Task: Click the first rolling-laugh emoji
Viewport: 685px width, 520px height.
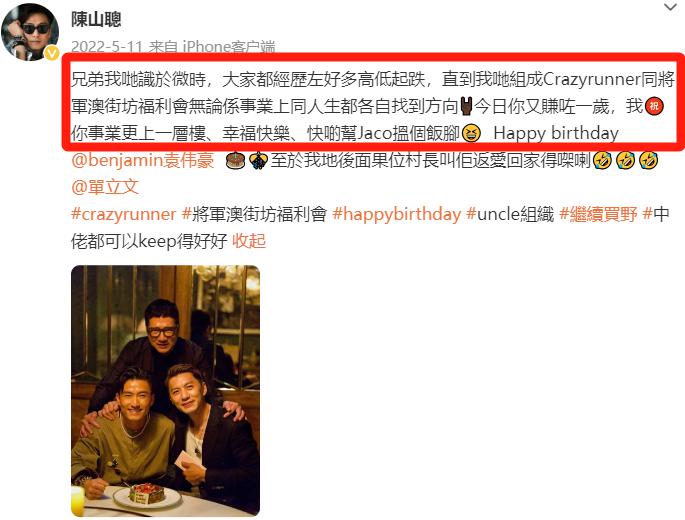Action: coord(602,161)
